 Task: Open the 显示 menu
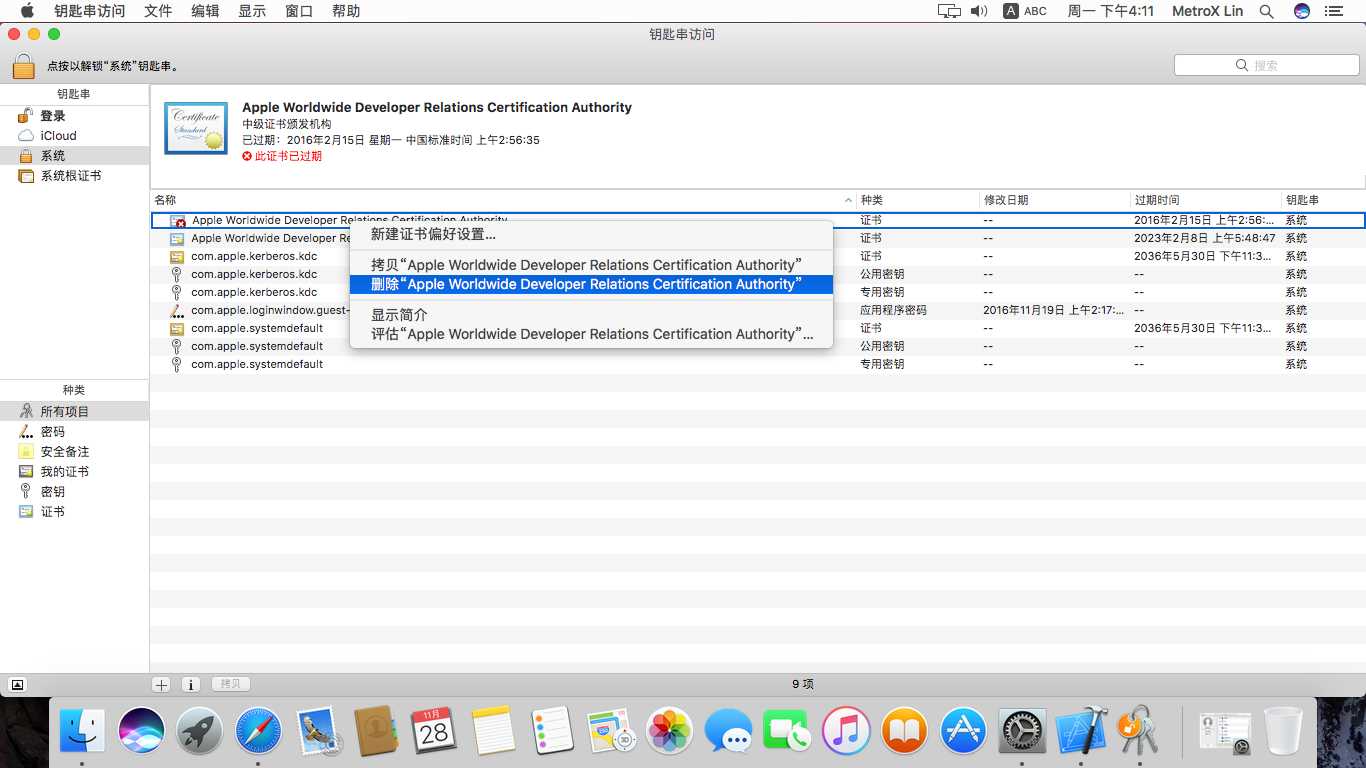click(x=252, y=11)
